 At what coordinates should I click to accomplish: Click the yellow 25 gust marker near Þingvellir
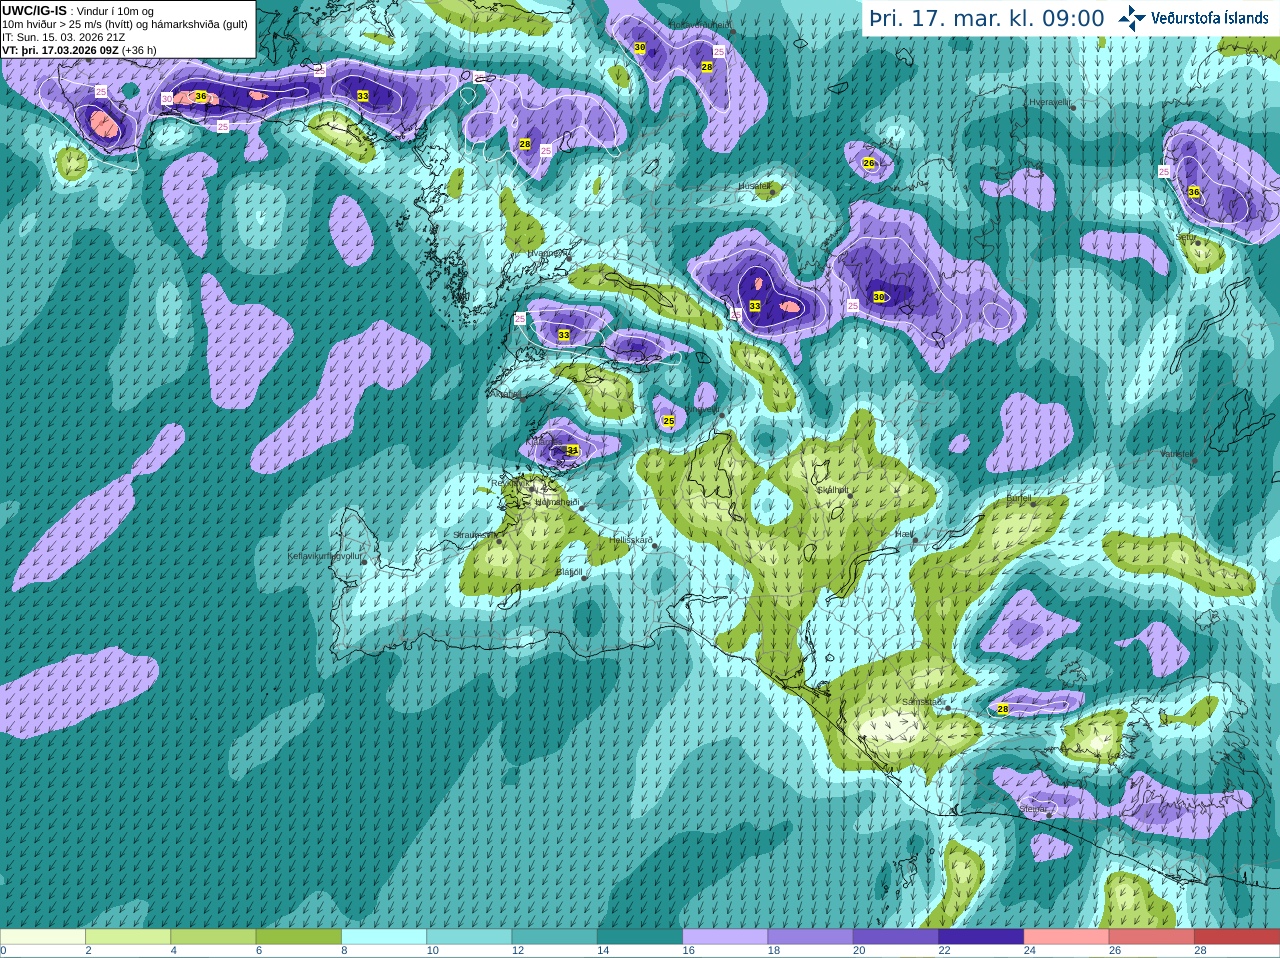668,421
